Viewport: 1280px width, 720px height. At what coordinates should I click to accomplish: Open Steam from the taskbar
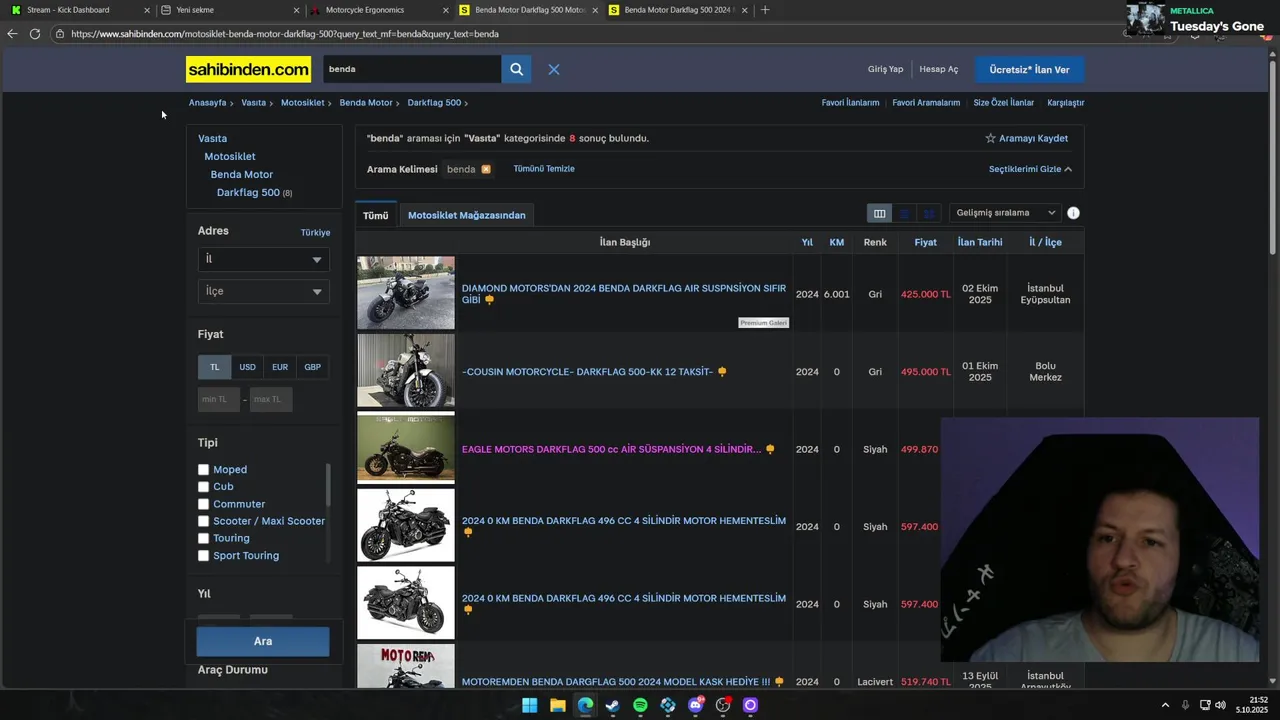[x=612, y=705]
